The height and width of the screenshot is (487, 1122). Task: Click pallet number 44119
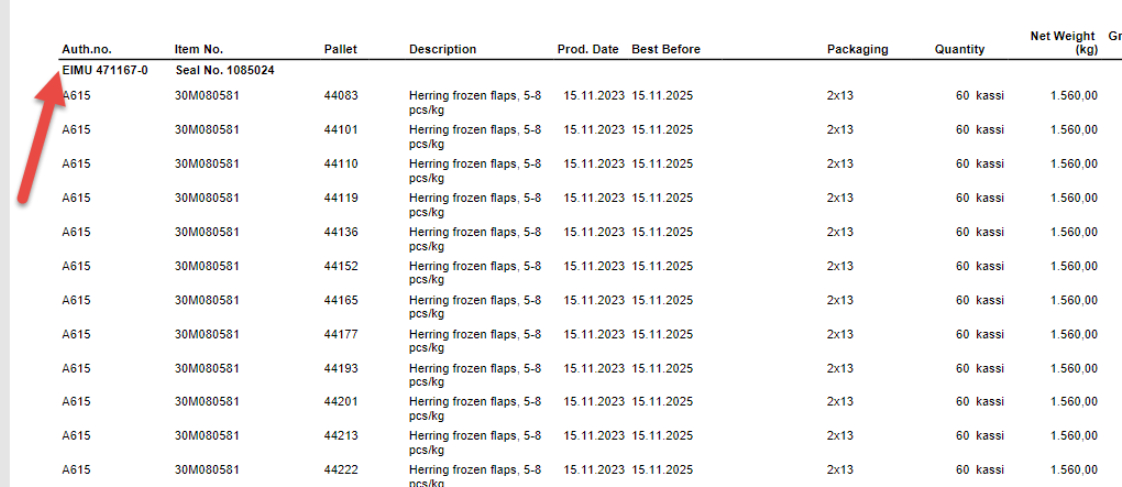(341, 198)
